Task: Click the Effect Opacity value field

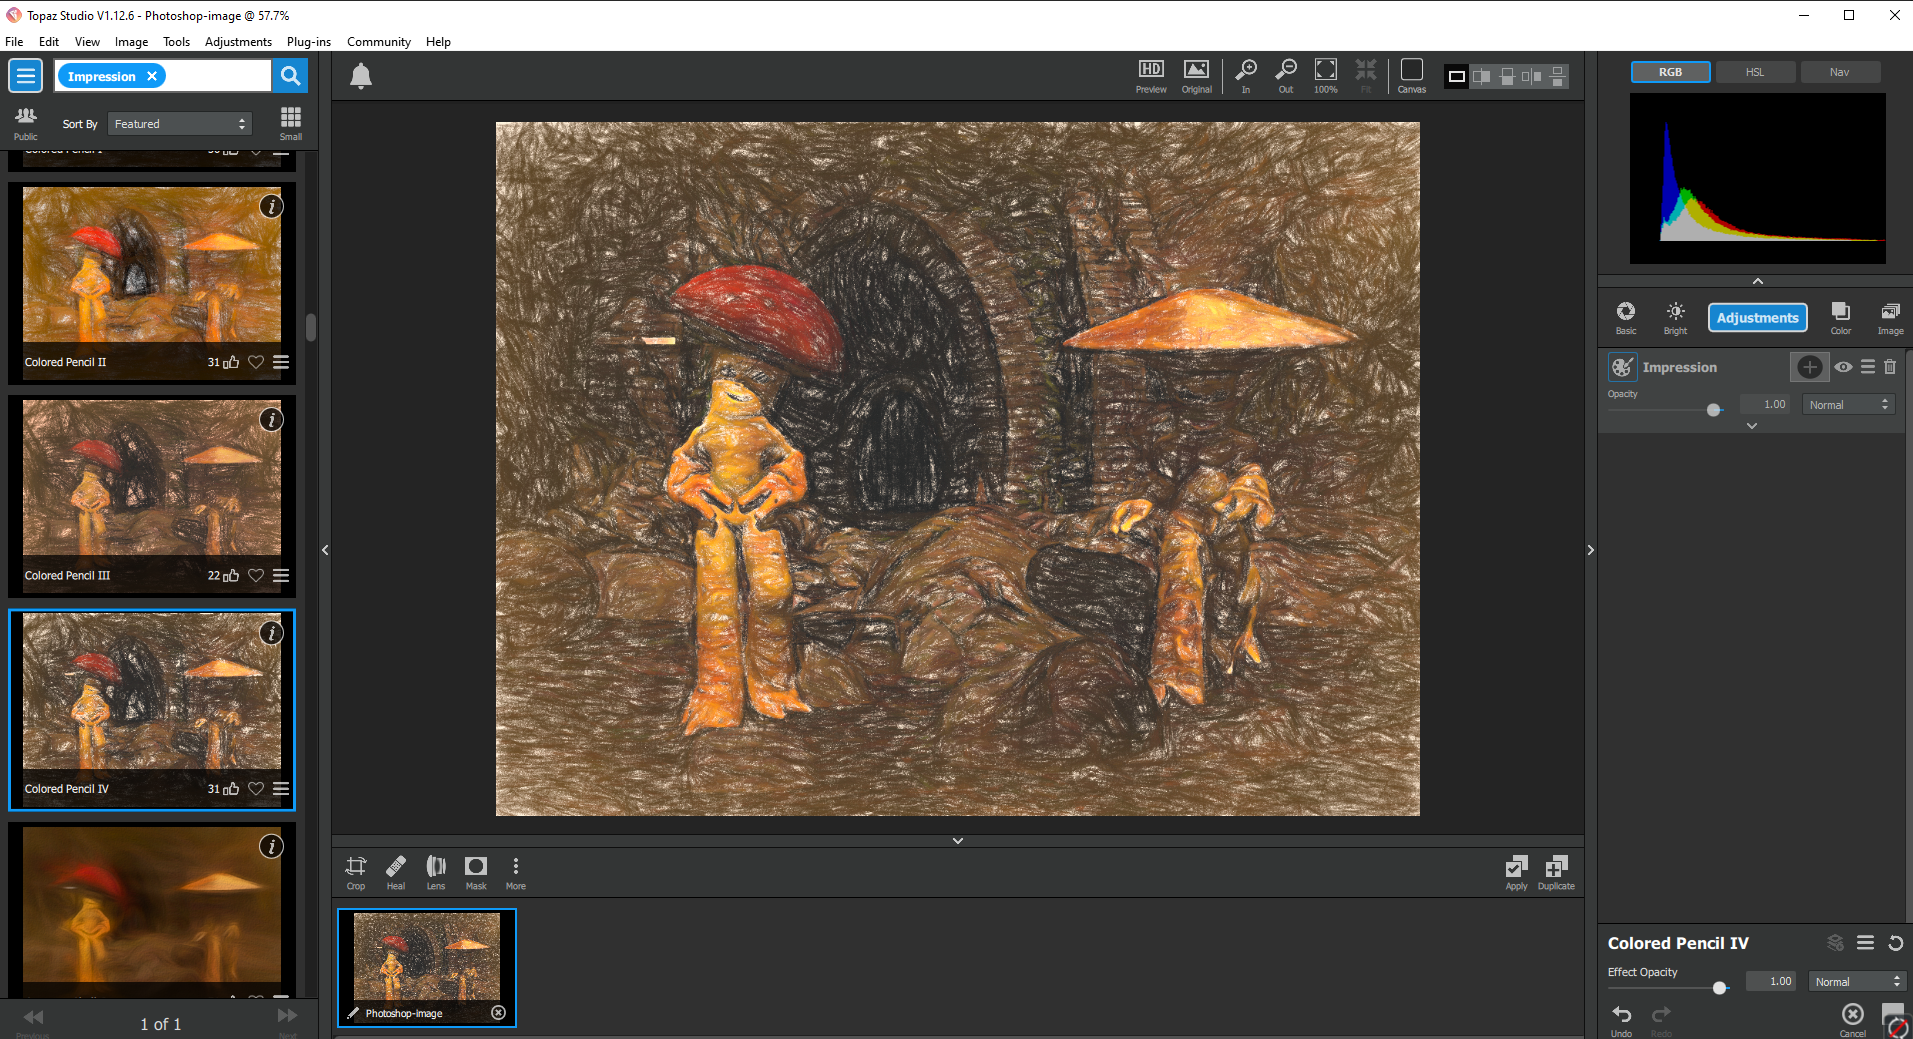Action: click(x=1771, y=982)
